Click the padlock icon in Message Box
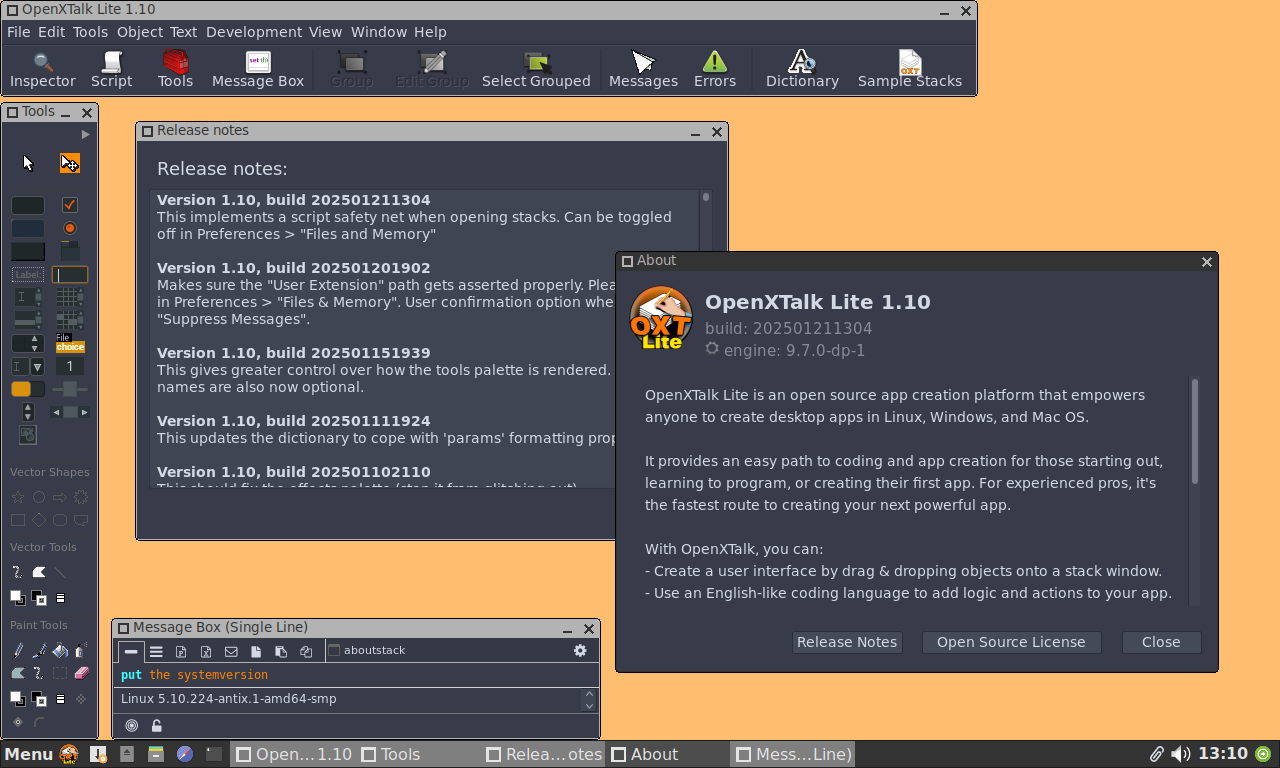 point(157,726)
